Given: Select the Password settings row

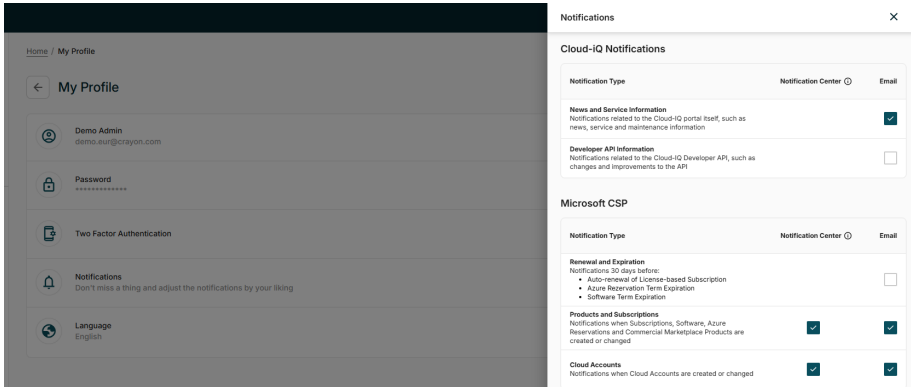Looking at the screenshot, I should (x=287, y=185).
